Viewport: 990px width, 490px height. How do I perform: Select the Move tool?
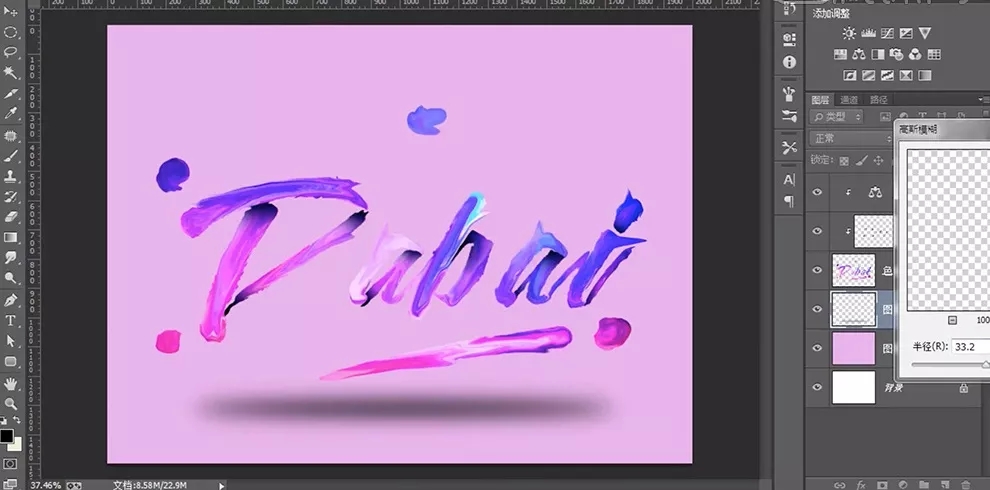(10, 11)
